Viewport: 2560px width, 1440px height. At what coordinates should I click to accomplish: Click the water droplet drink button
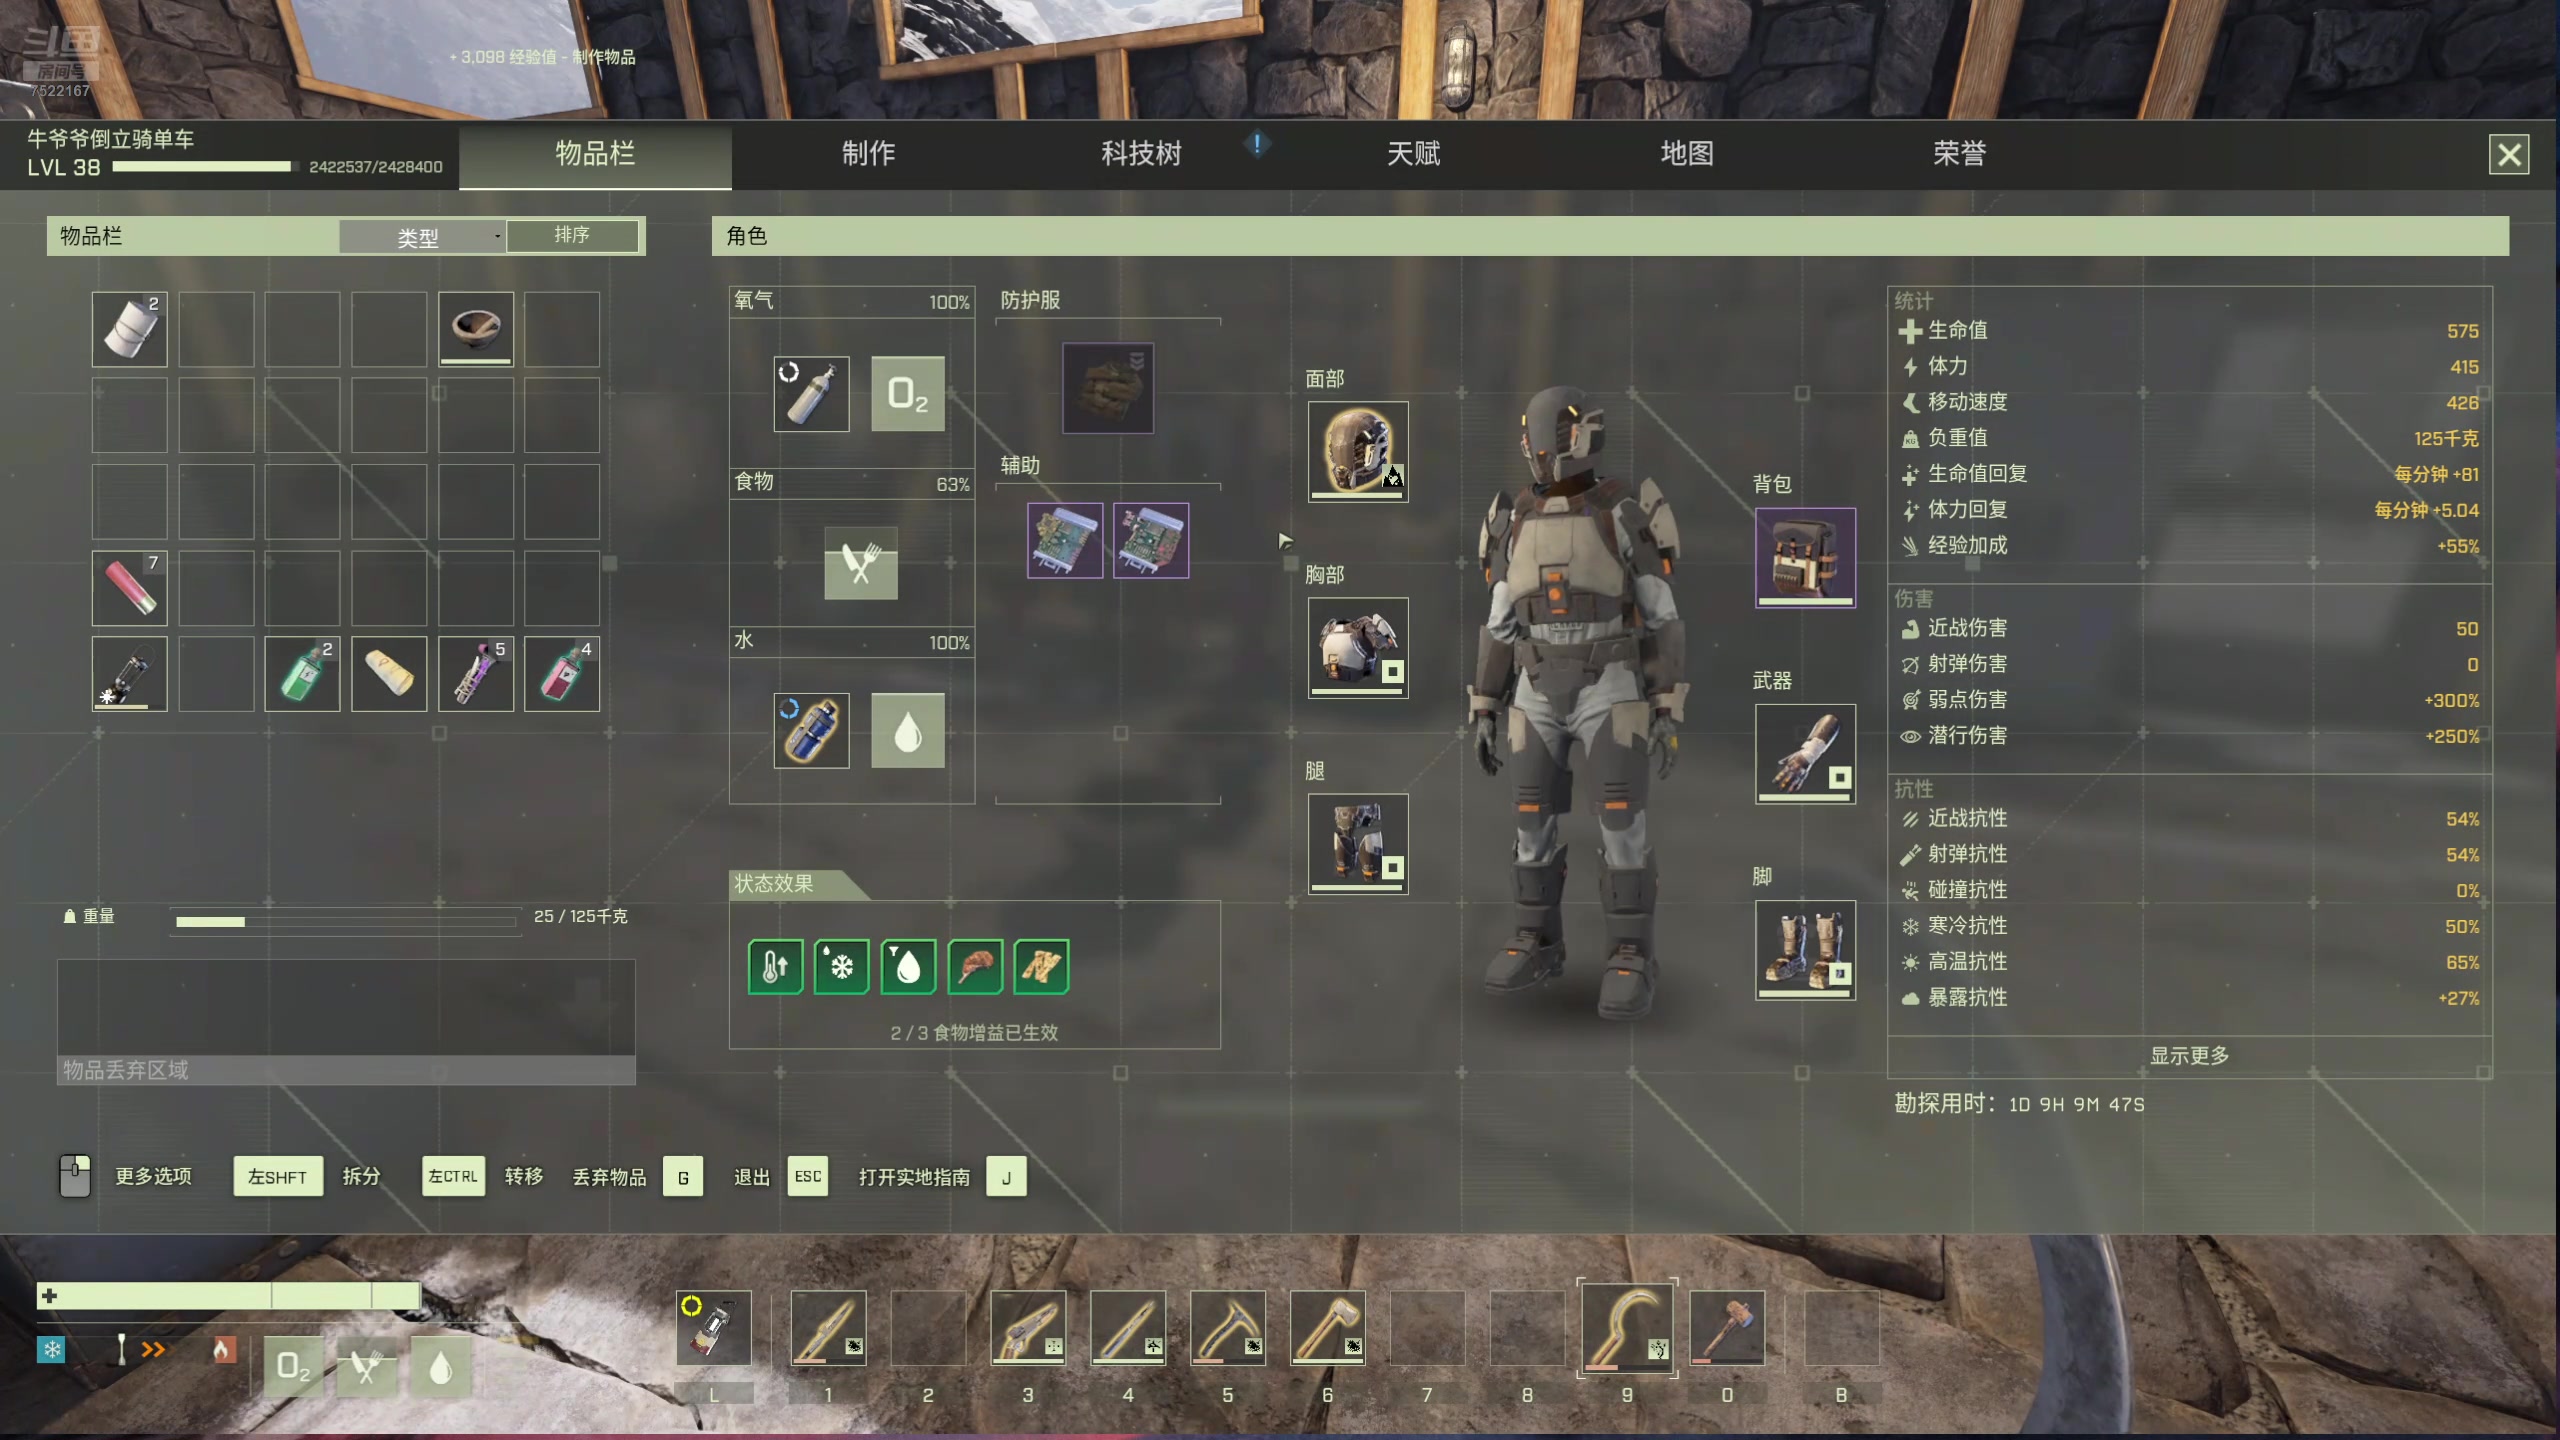908,731
